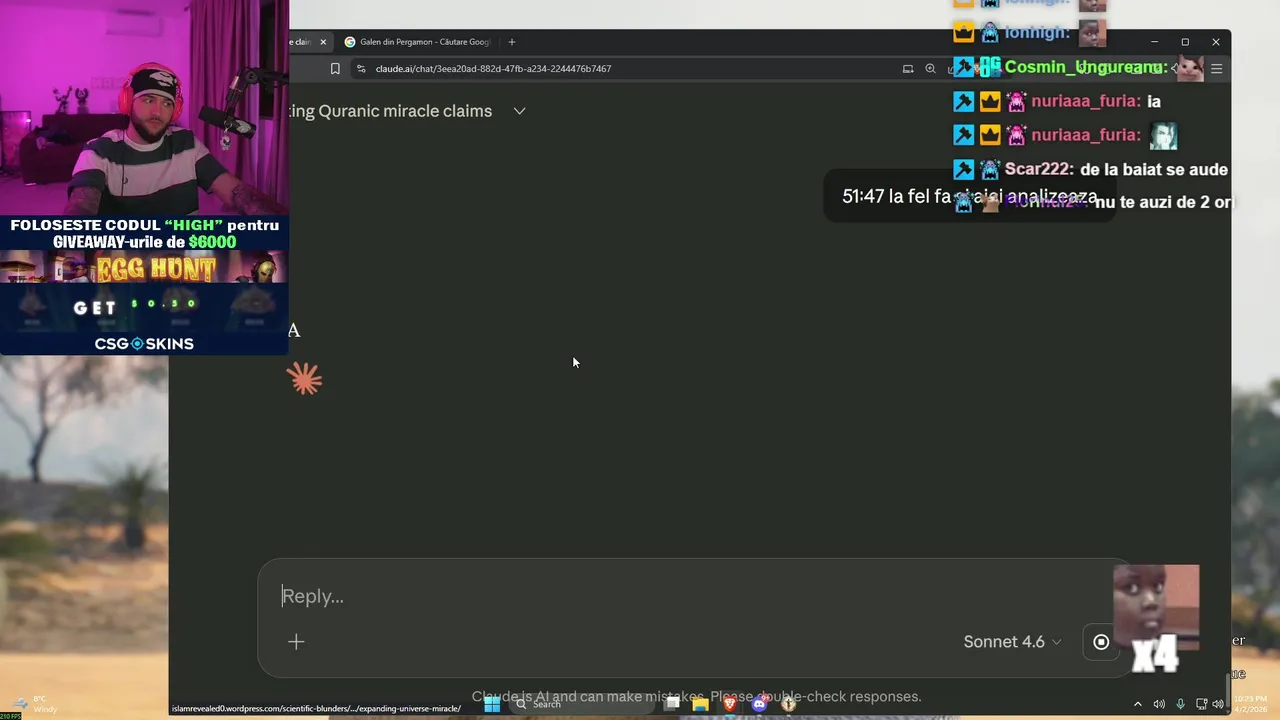The image size is (1280, 720).
Task: Close the active Claude browser tab
Action: click(323, 42)
